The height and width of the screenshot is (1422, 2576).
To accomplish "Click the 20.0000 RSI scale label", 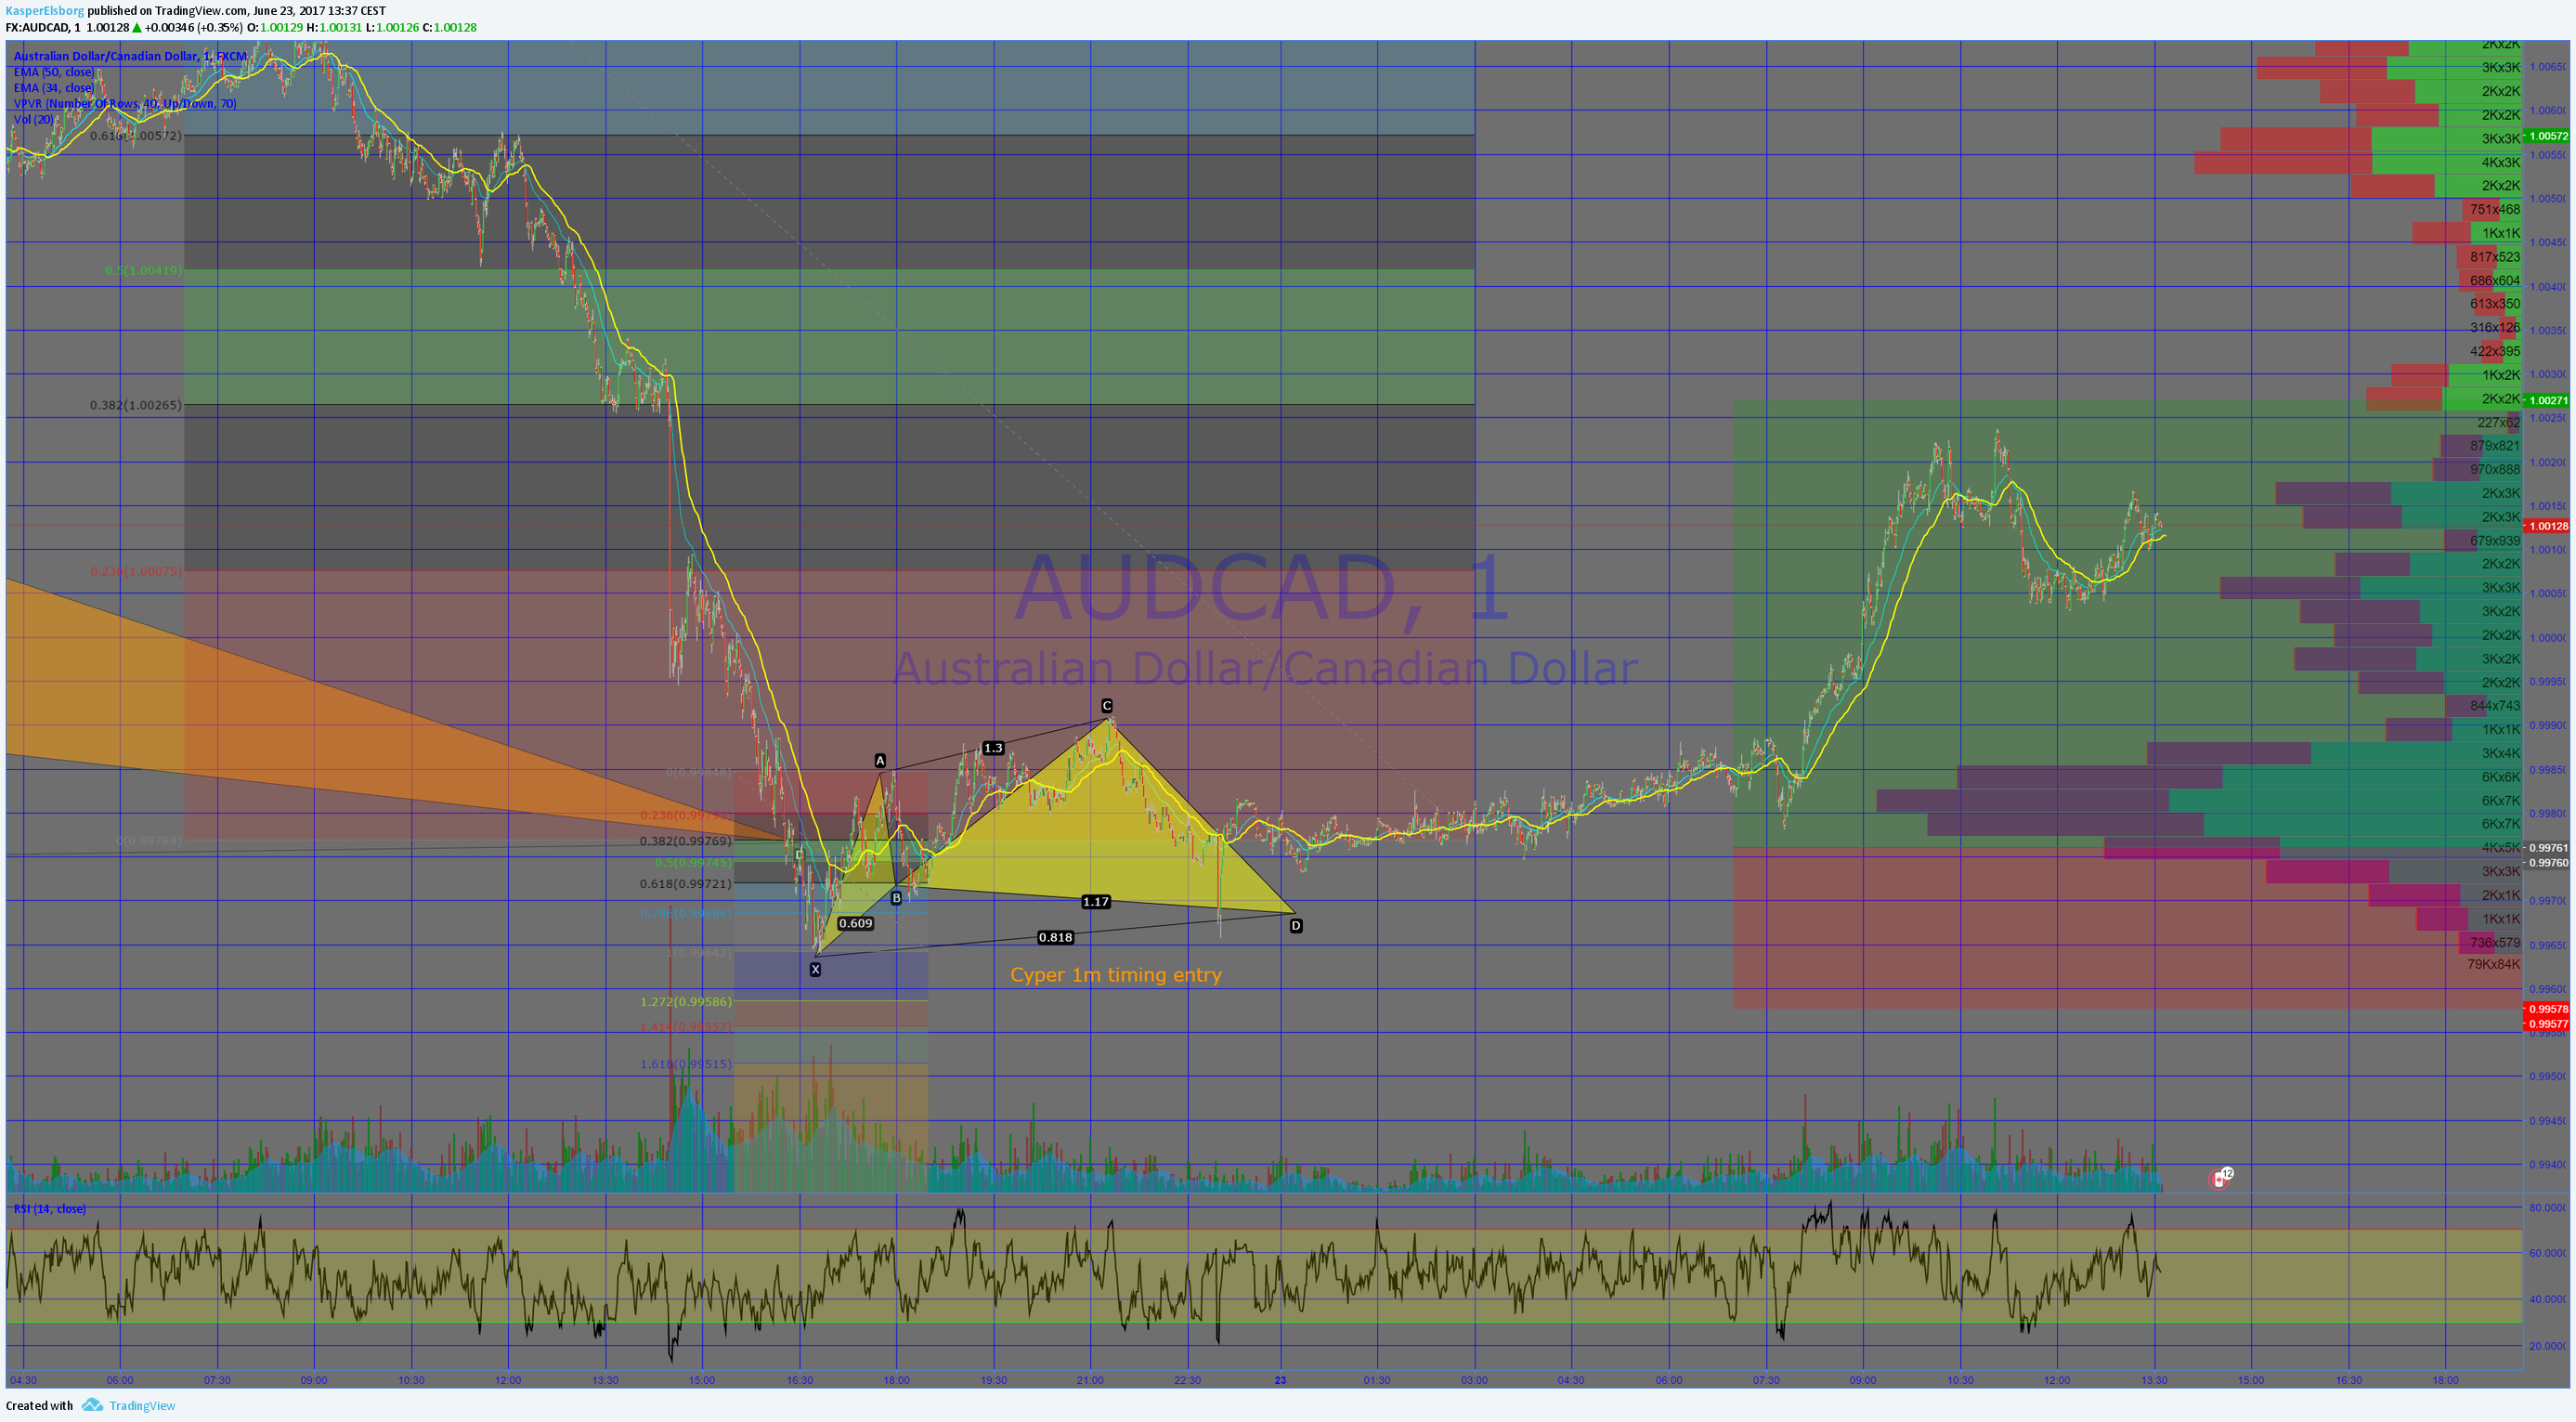I will click(x=2548, y=1346).
